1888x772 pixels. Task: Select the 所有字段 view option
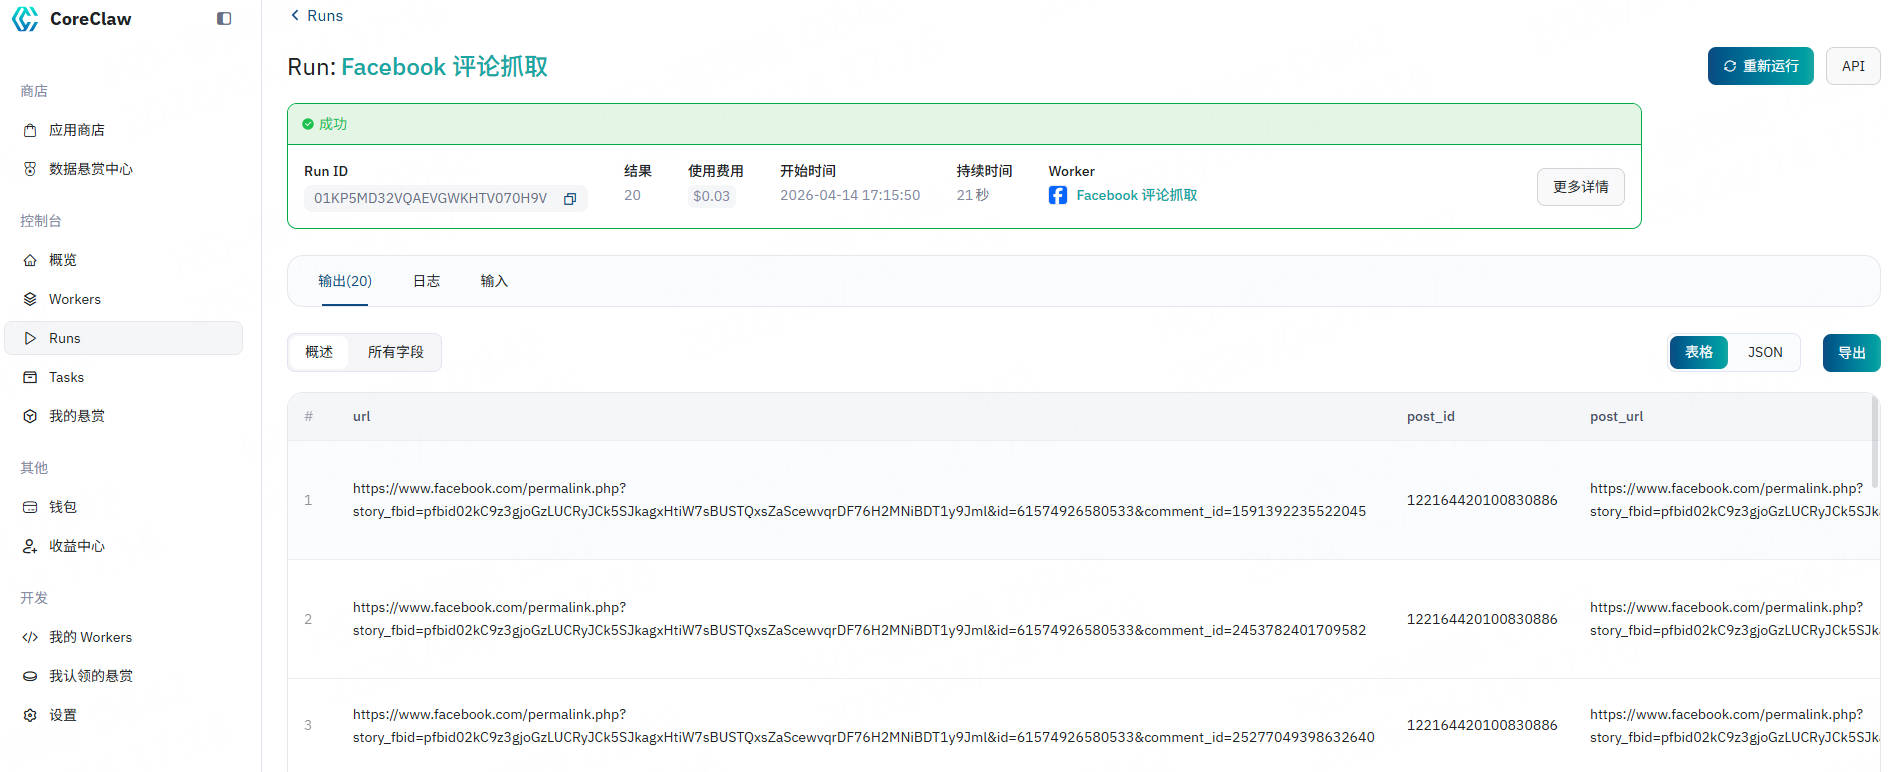coord(395,352)
